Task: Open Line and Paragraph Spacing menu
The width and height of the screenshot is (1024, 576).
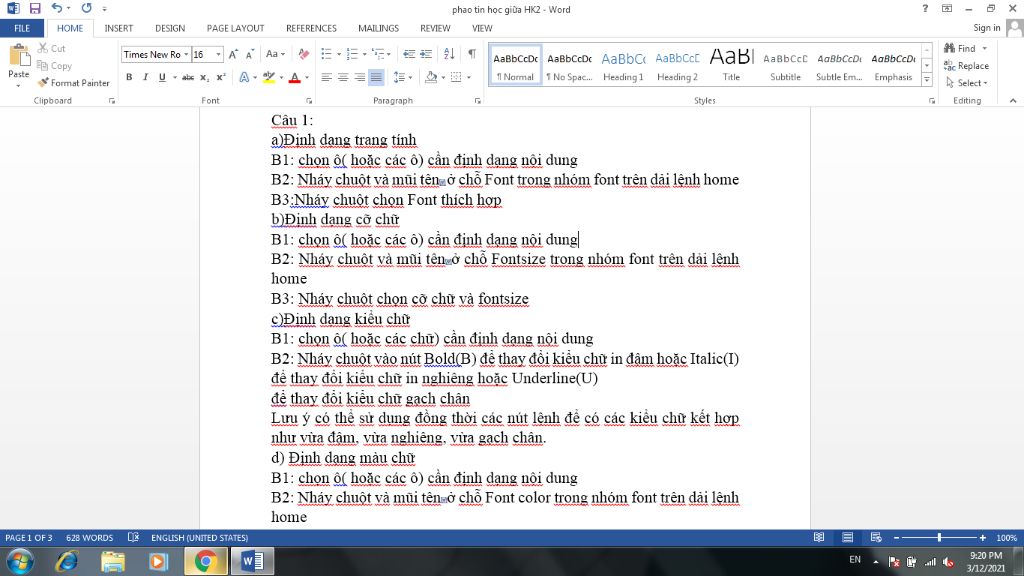Action: pos(402,77)
